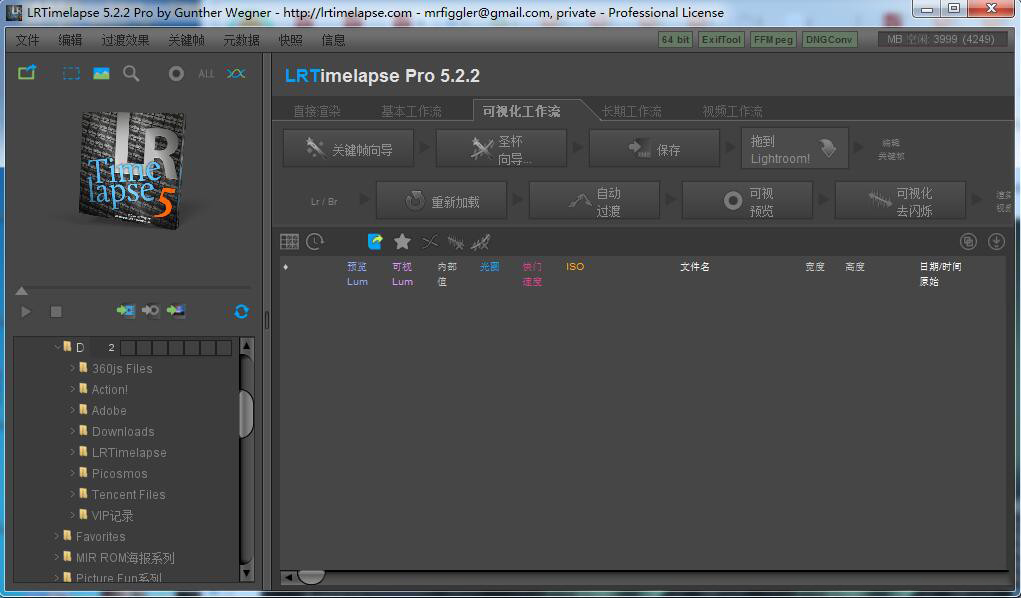Open the 编辑 menu
Viewport: 1021px width, 598px height.
[x=70, y=40]
